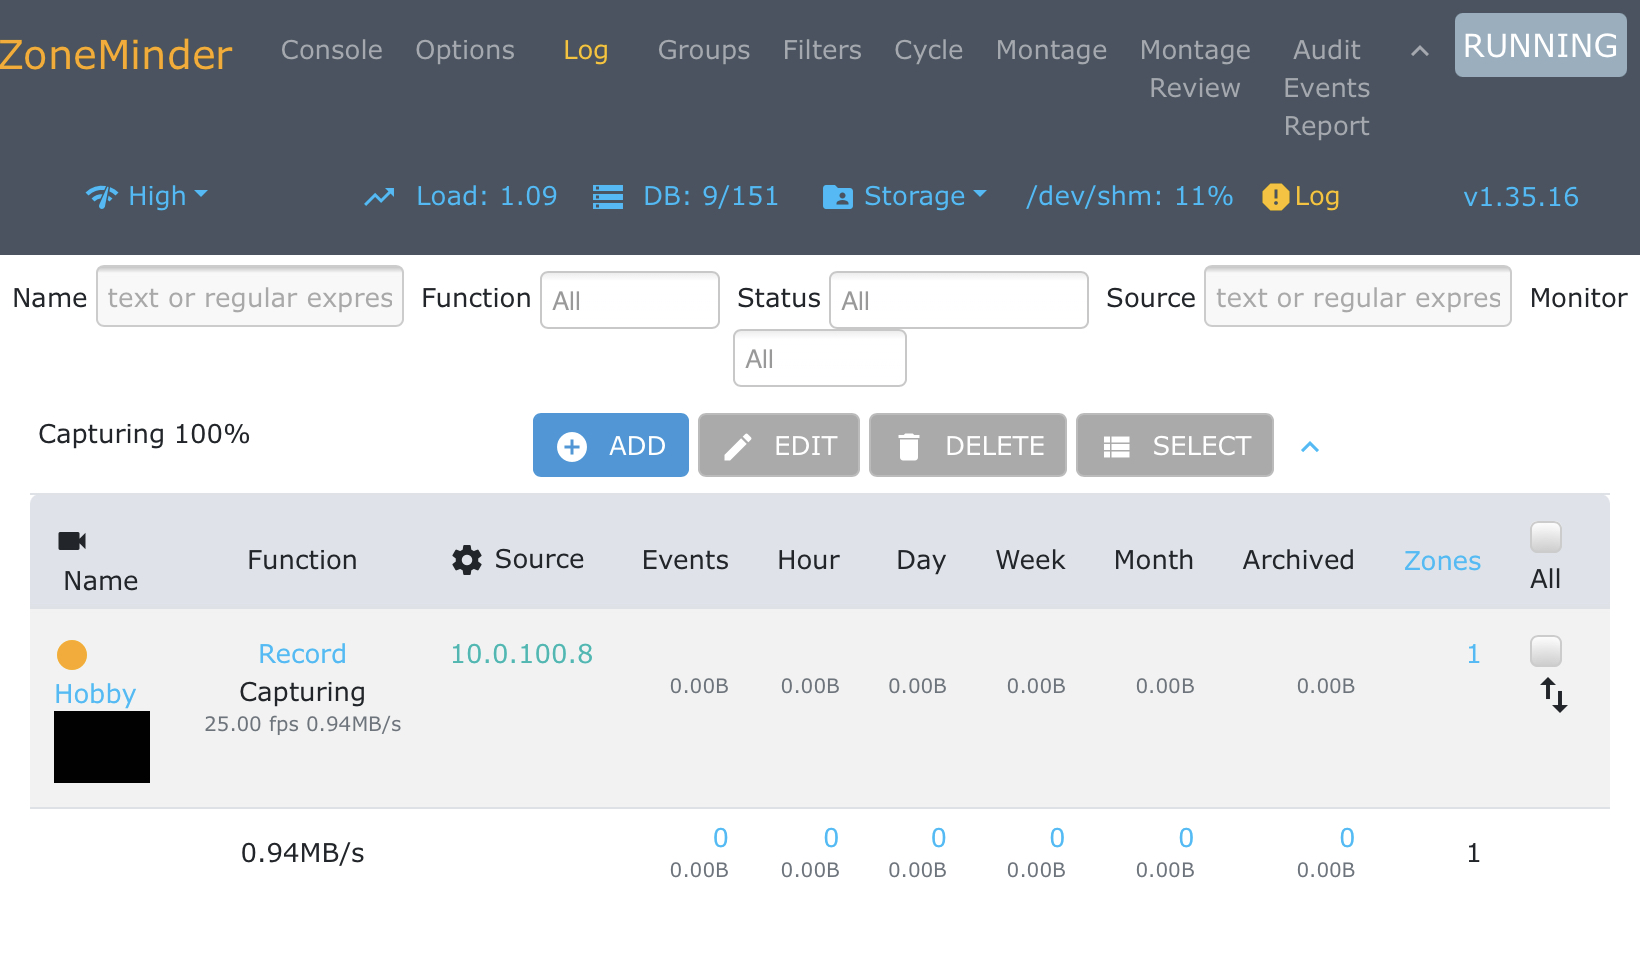Click the Hobby monitor black thumbnail

[102, 747]
